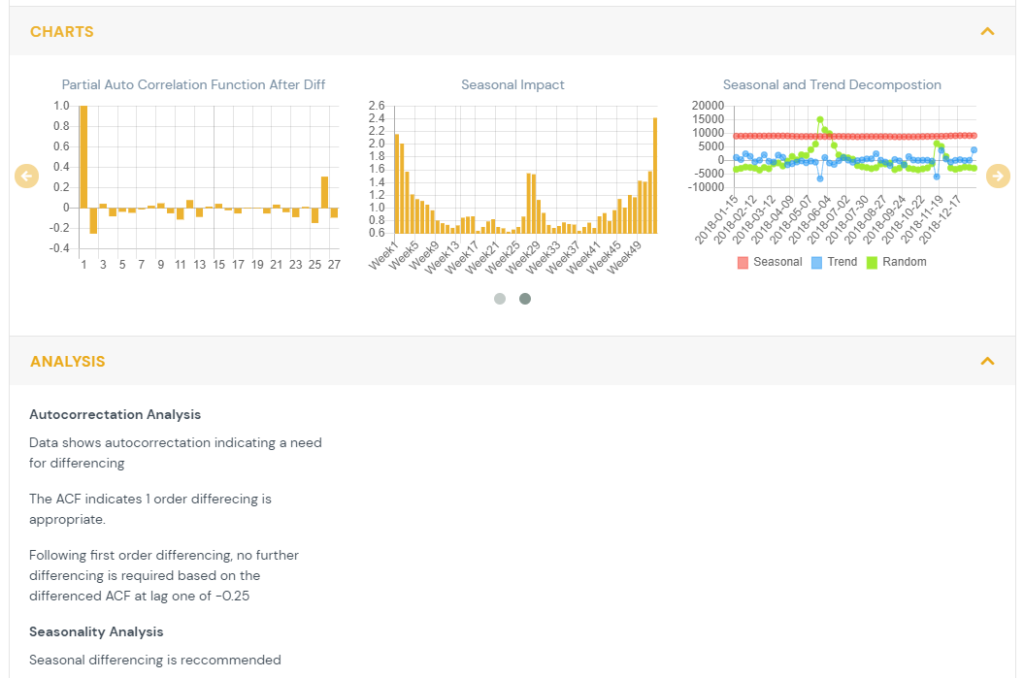Screen dimensions: 1024x678
Task: Click the ANALYSIS section header title
Action: click(67, 361)
